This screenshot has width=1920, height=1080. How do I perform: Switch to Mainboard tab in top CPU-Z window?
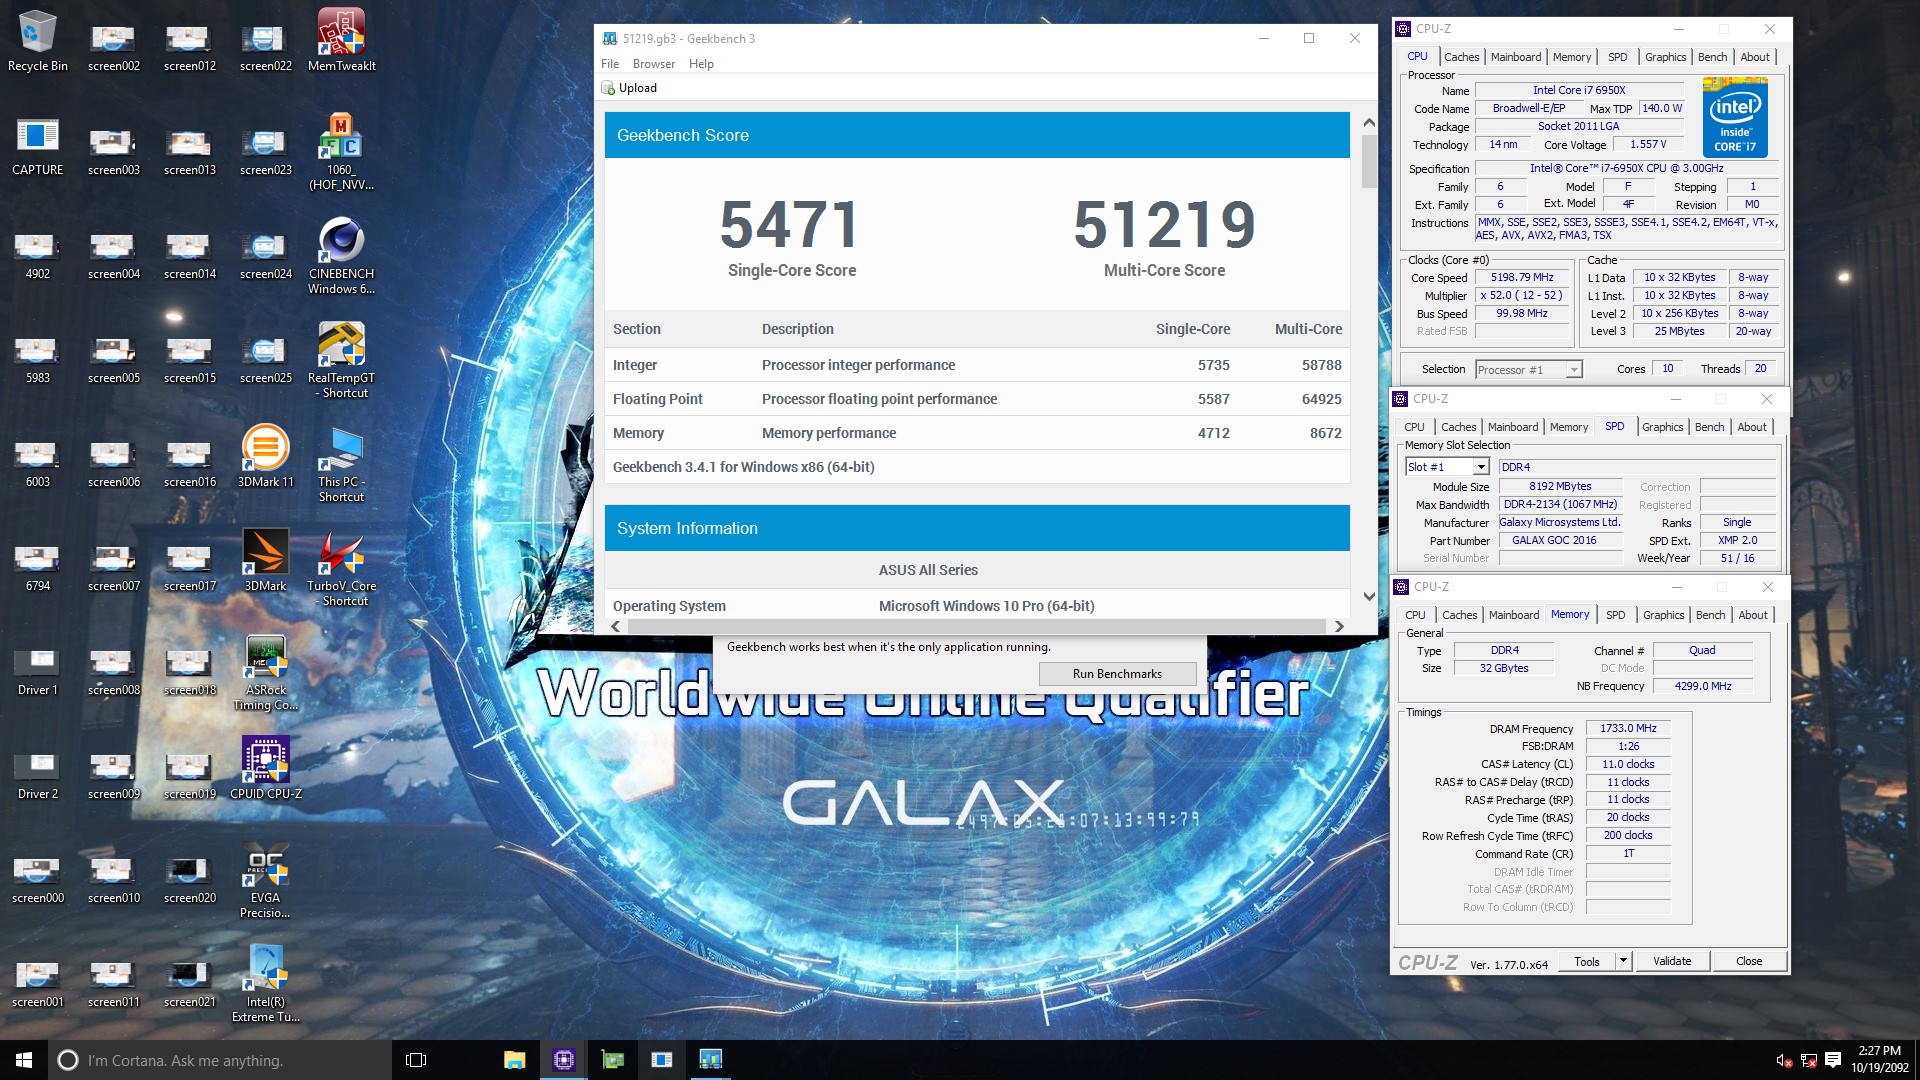[x=1516, y=57]
